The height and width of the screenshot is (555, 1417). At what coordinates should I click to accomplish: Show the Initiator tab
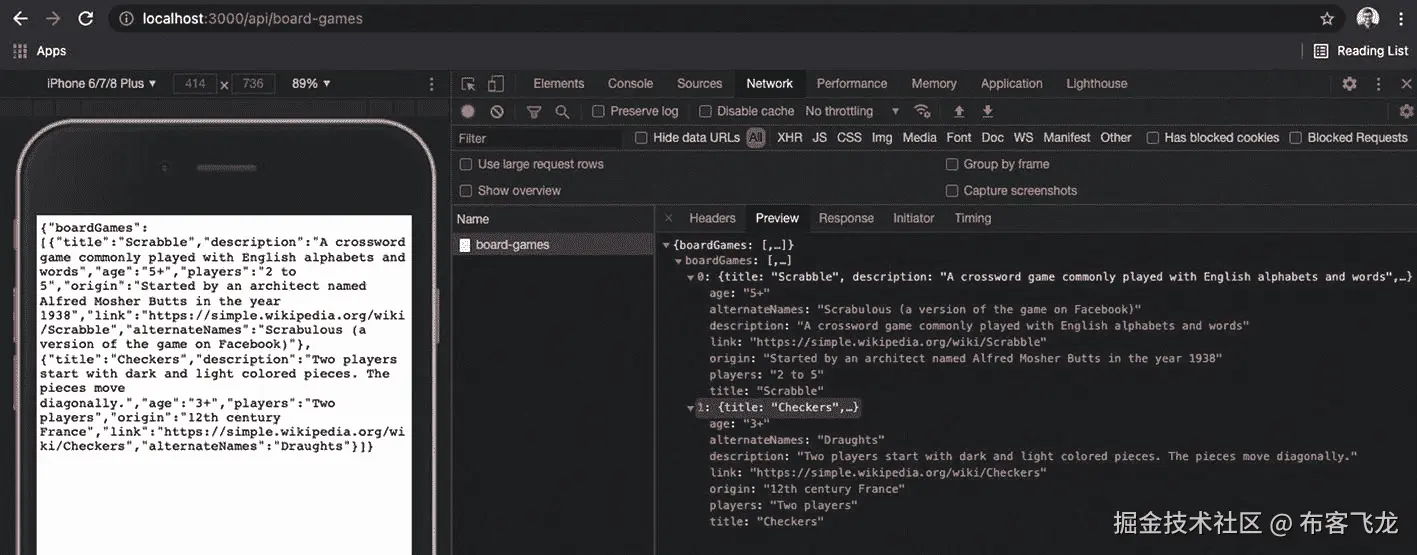913,218
